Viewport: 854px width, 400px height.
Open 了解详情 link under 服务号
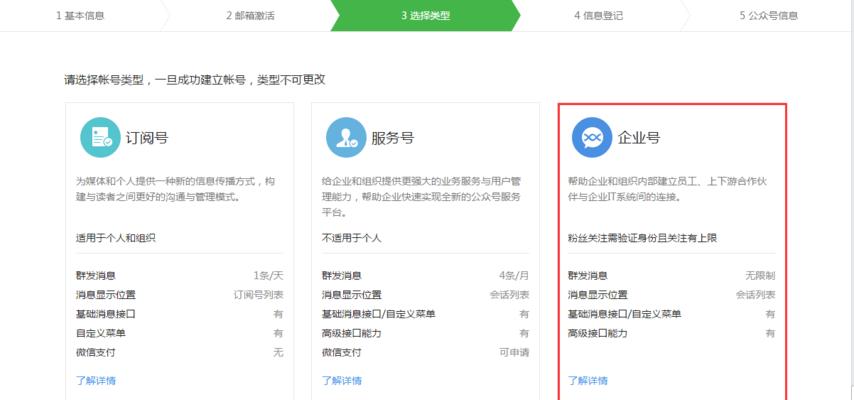(341, 380)
